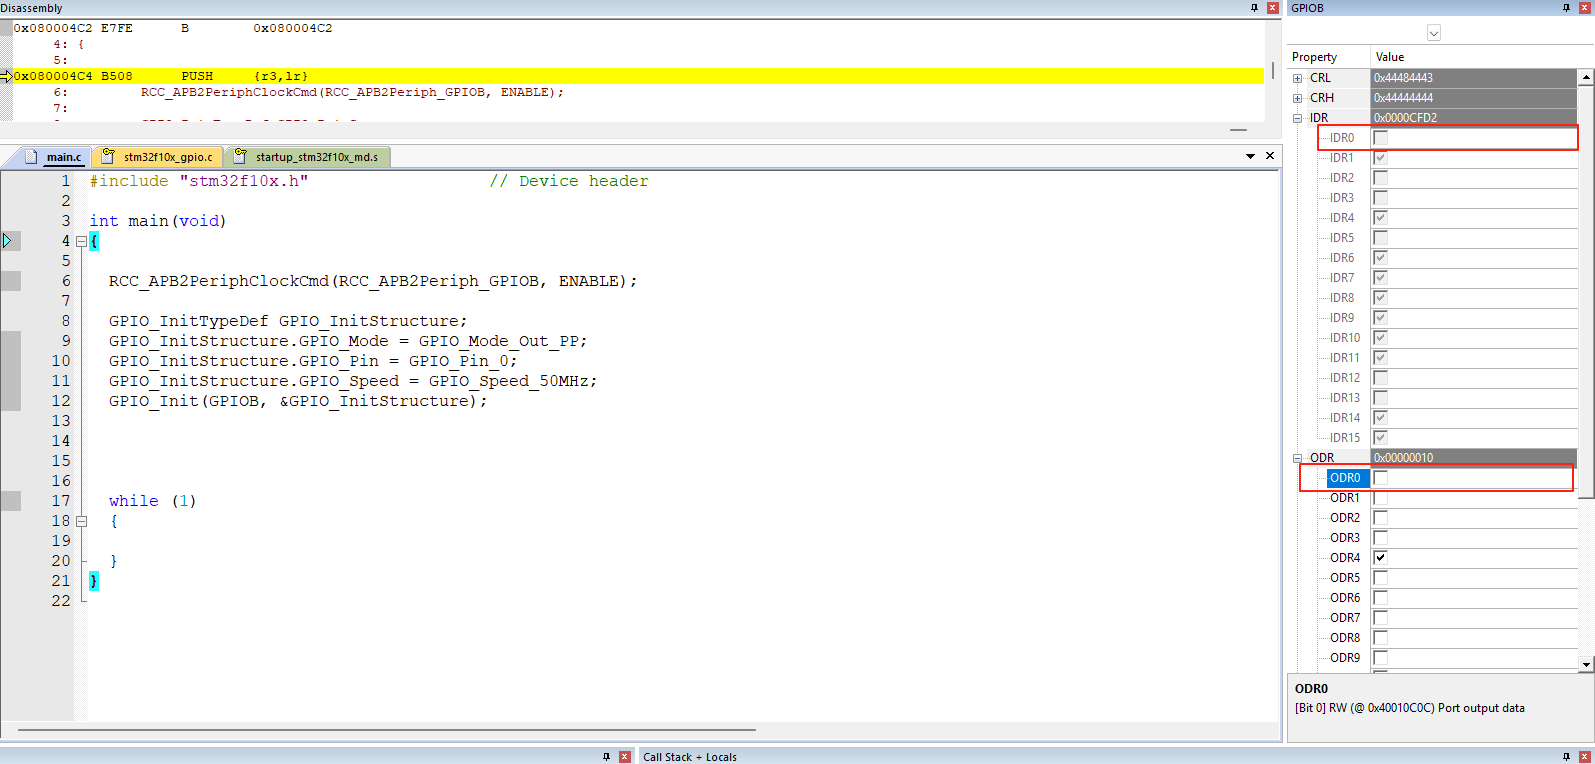
Task: Select the IDR value 0x0000CFD2
Action: [x=1474, y=118]
